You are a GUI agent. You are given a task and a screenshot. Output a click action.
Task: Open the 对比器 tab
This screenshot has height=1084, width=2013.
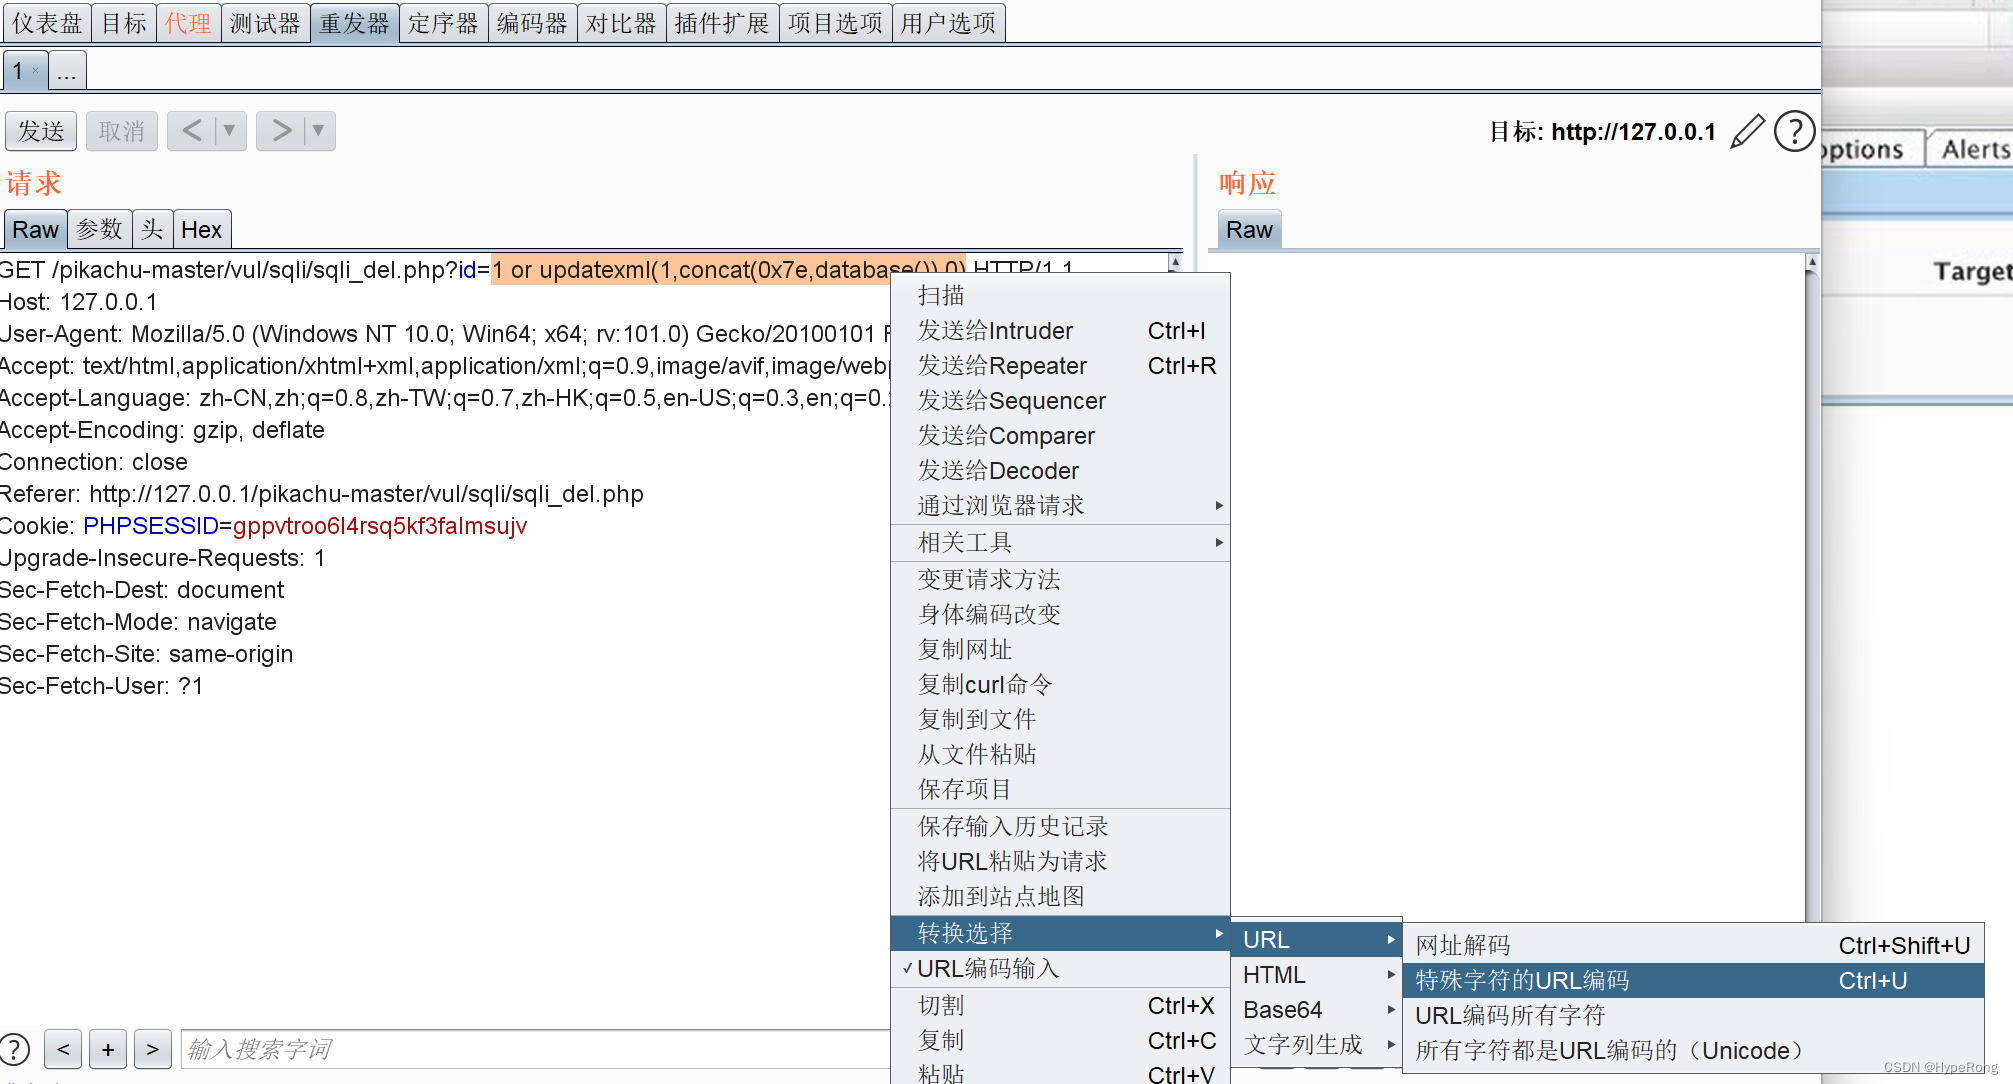point(621,23)
